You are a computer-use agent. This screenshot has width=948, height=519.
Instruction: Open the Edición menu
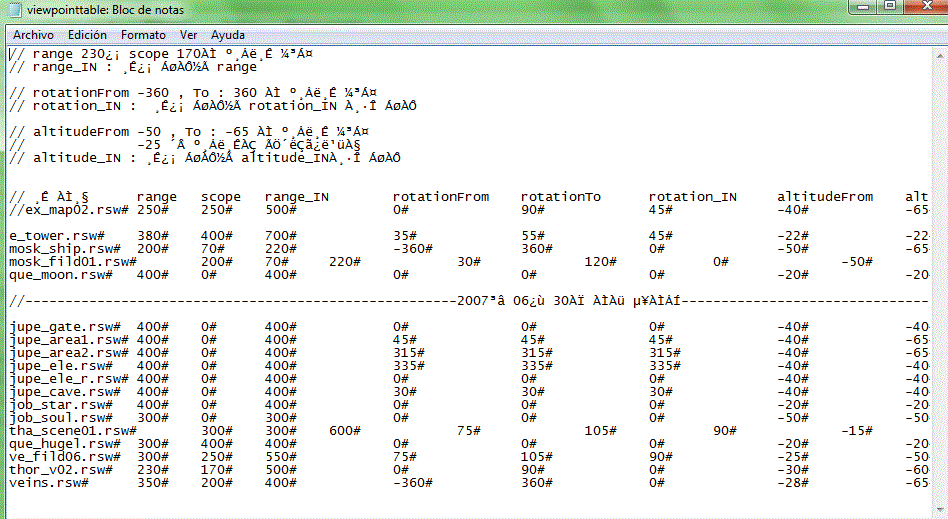point(87,34)
